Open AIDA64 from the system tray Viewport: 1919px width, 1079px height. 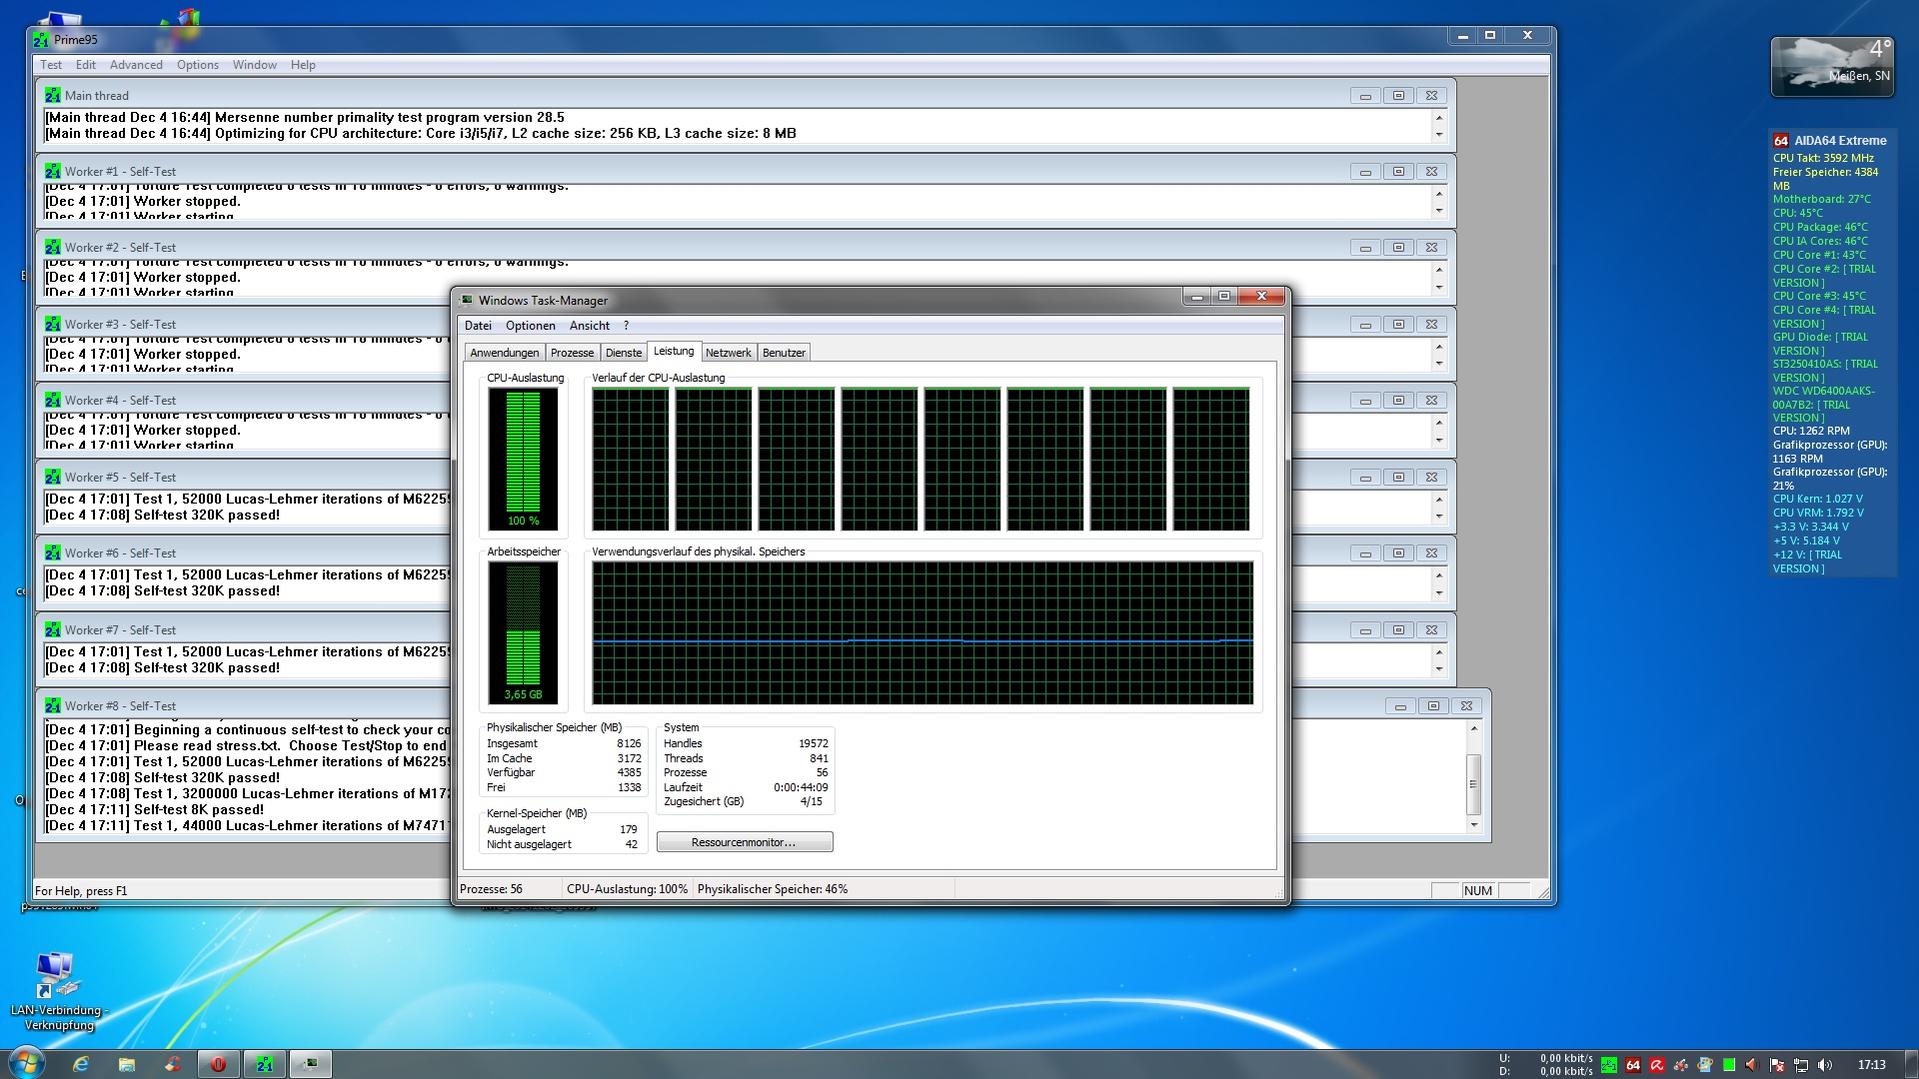(x=1633, y=1065)
